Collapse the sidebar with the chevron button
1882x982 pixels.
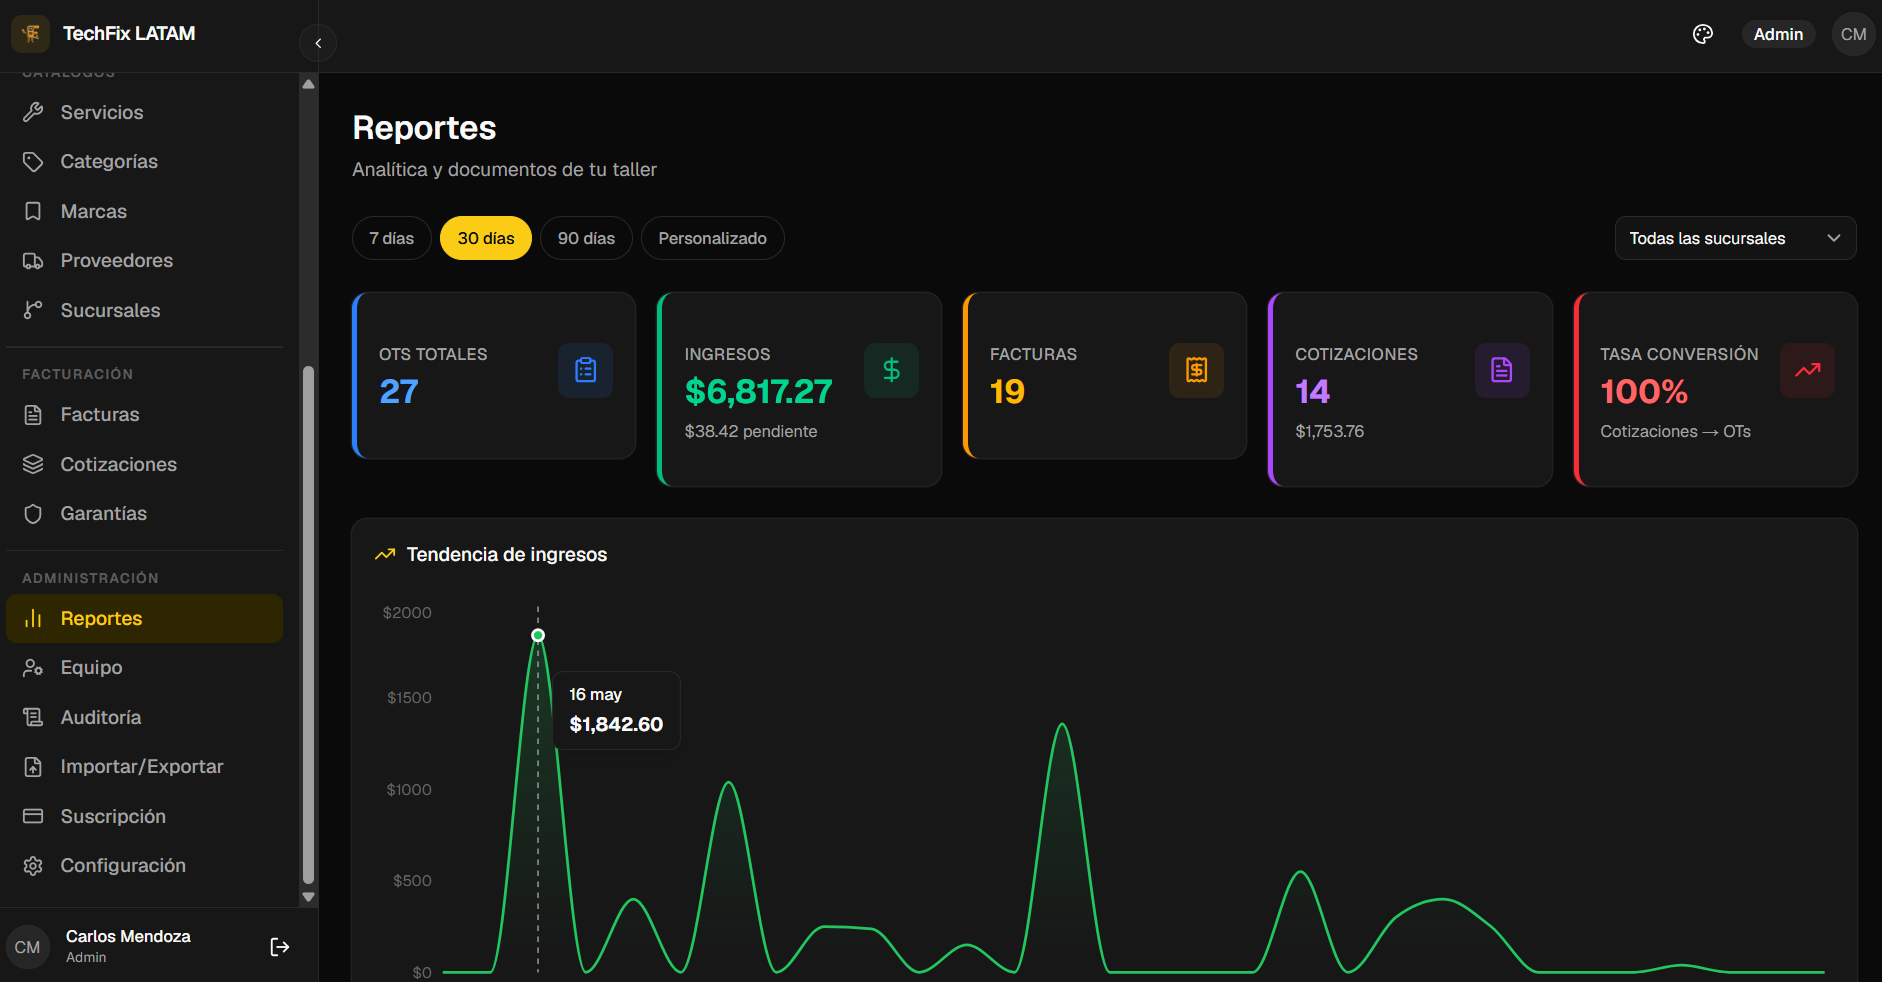(318, 43)
